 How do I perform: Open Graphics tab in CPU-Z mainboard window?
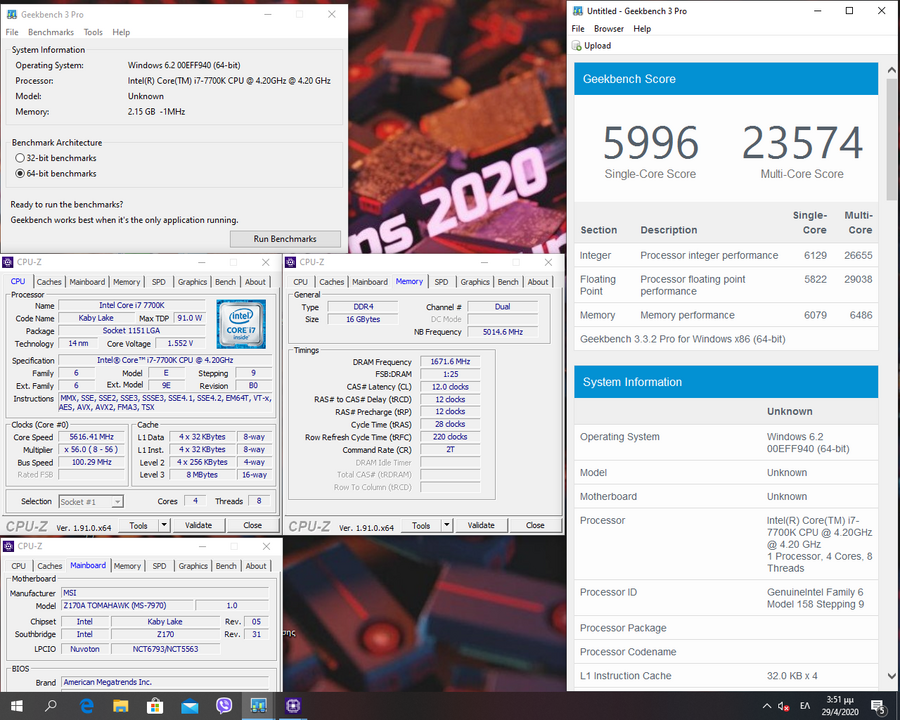[193, 566]
